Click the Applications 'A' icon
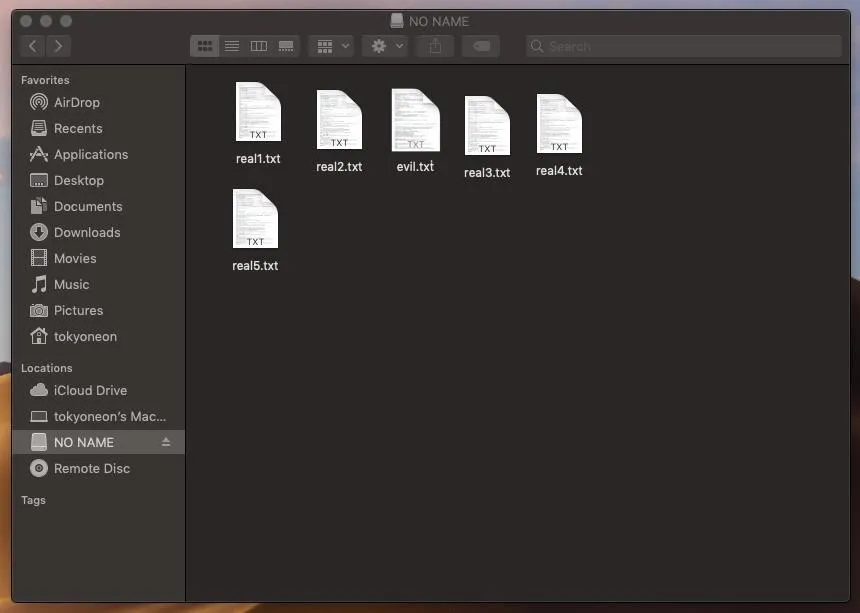Viewport: 860px width, 613px height. tap(39, 154)
